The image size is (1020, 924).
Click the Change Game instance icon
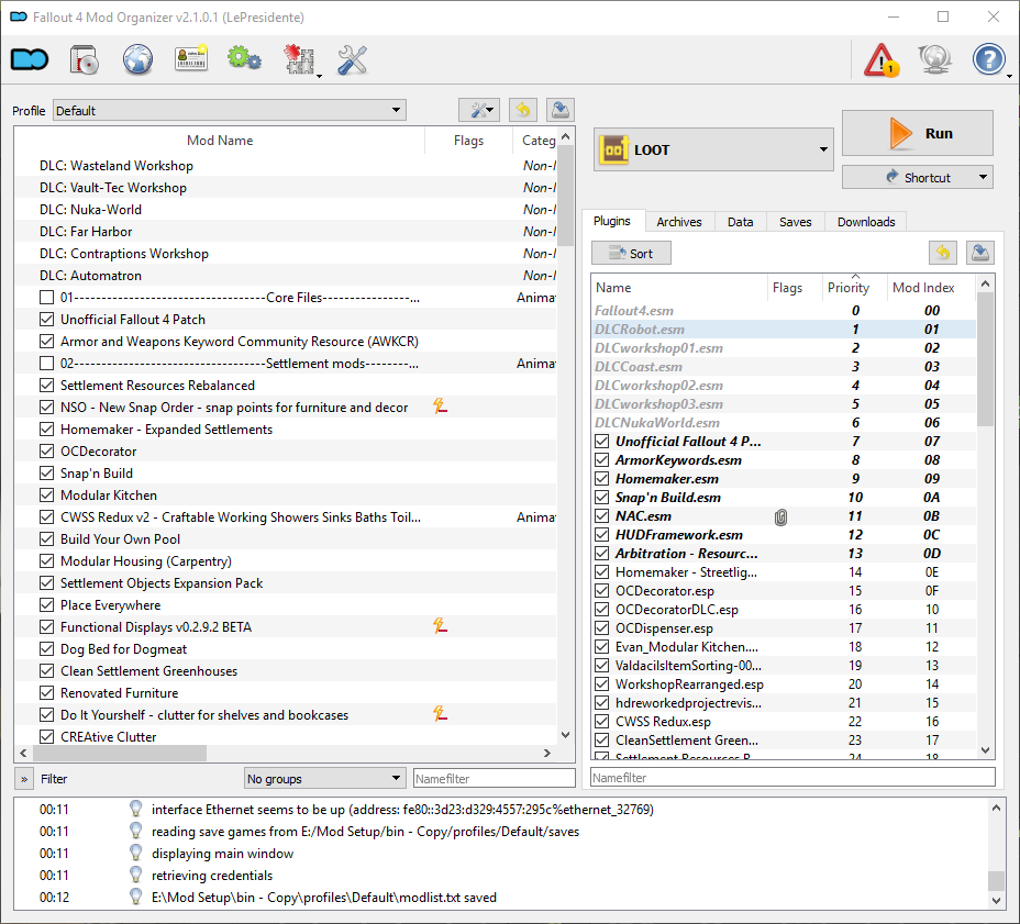tap(30, 60)
